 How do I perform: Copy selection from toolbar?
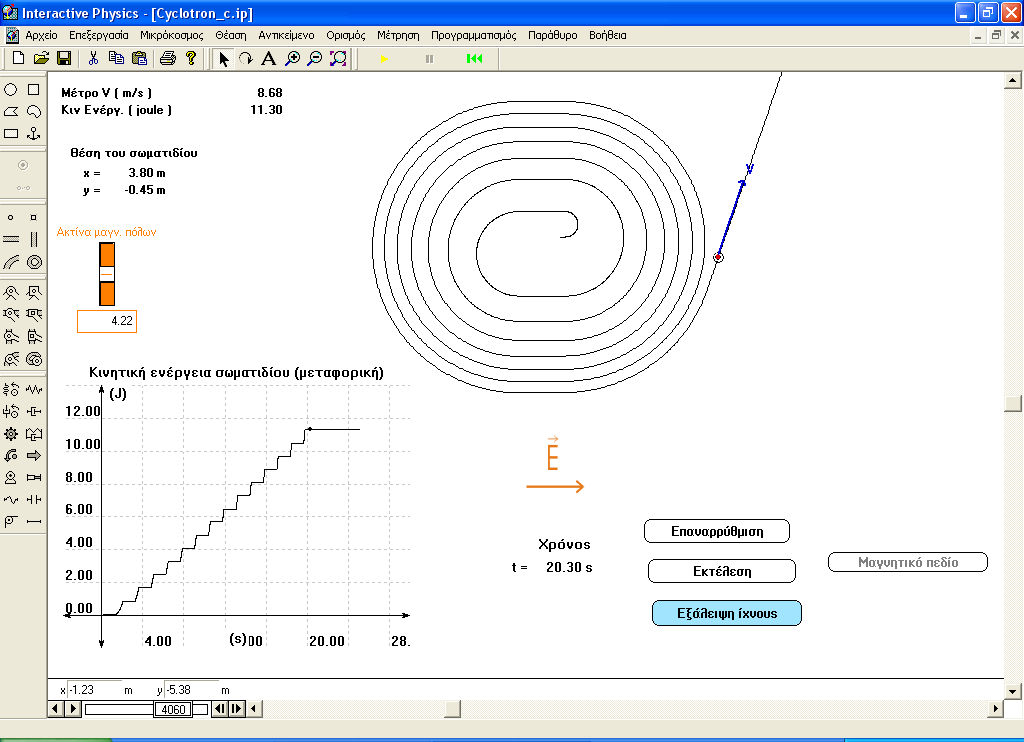coord(116,58)
